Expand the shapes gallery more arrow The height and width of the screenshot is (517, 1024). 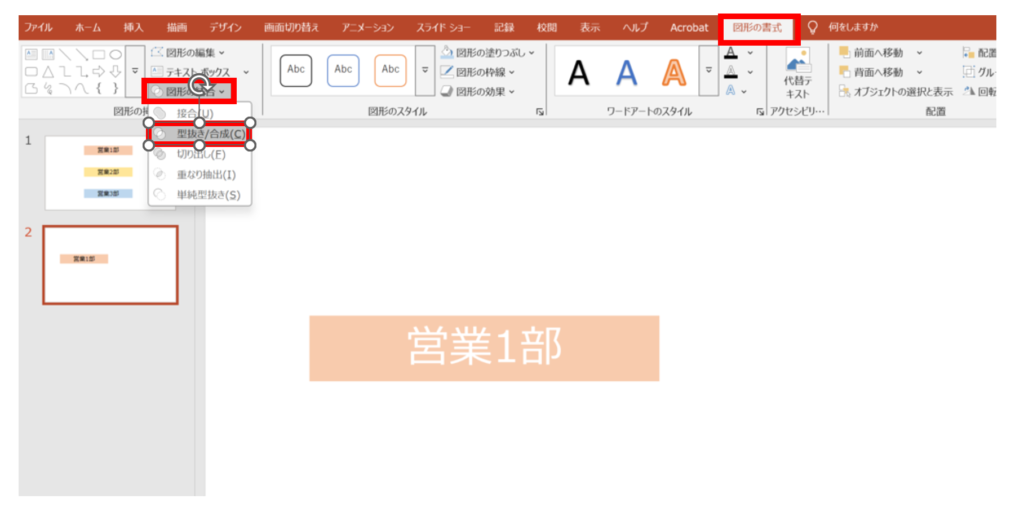[x=134, y=71]
